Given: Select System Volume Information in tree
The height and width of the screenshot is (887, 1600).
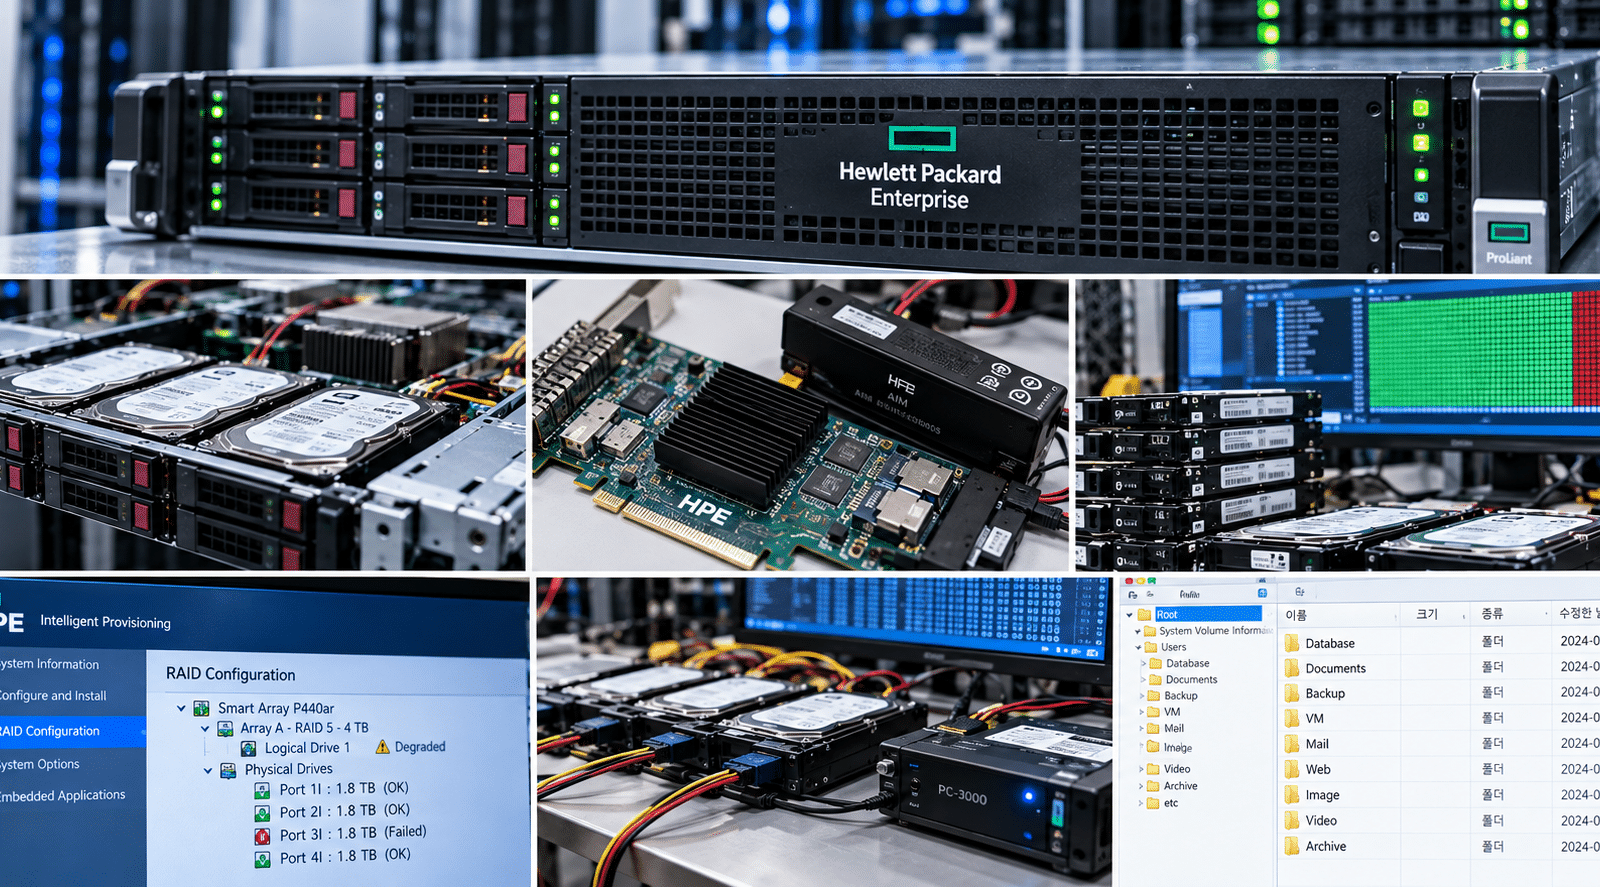Looking at the screenshot, I should 1216,631.
